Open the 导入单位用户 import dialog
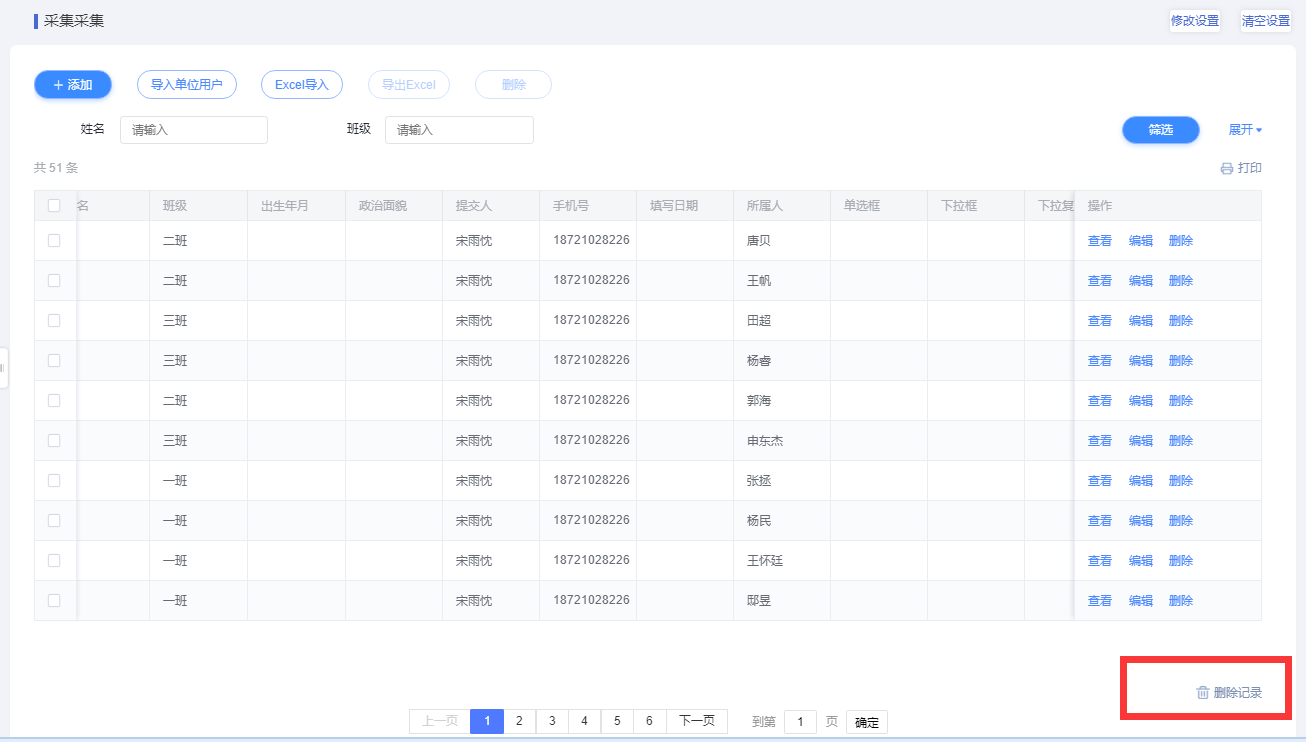 tap(187, 85)
